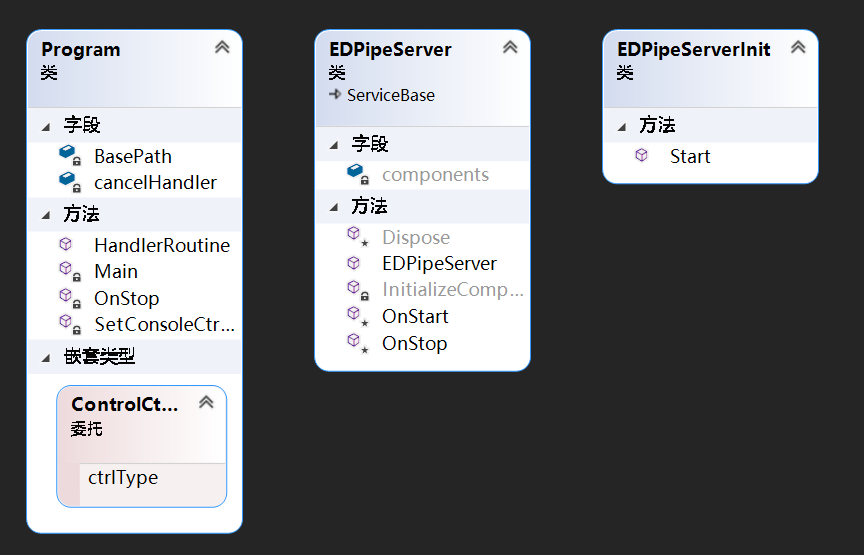
Task: Click the Main method icon
Action: coord(67,271)
